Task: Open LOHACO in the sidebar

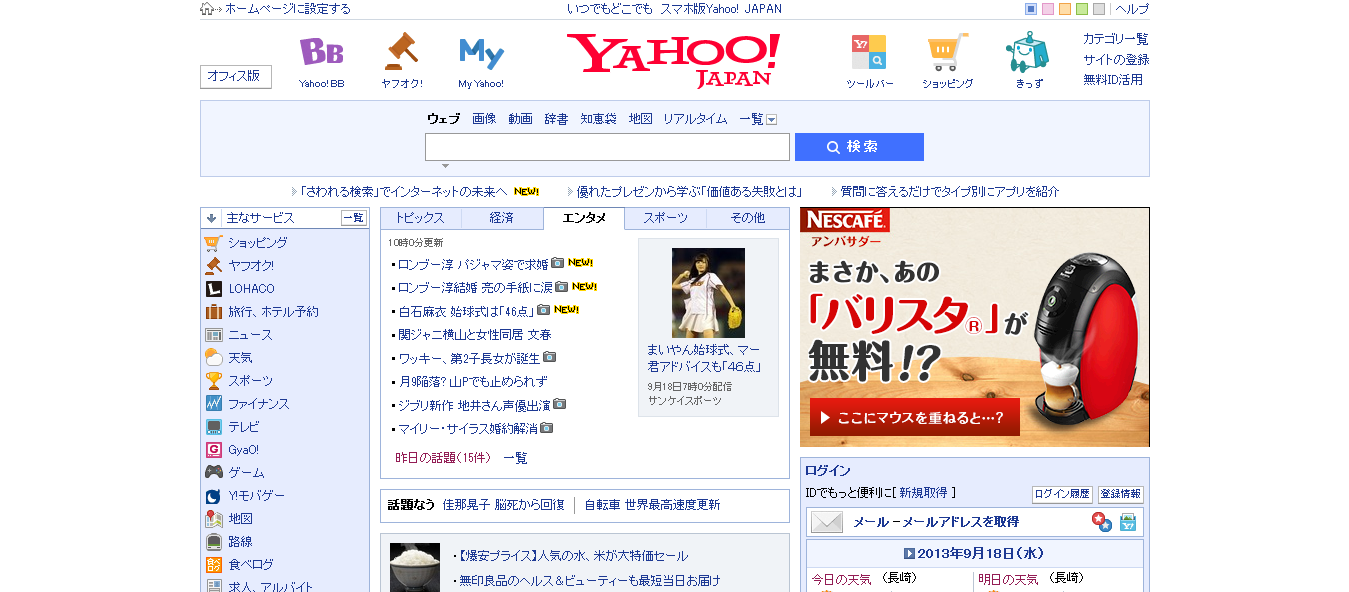Action: coord(251,289)
